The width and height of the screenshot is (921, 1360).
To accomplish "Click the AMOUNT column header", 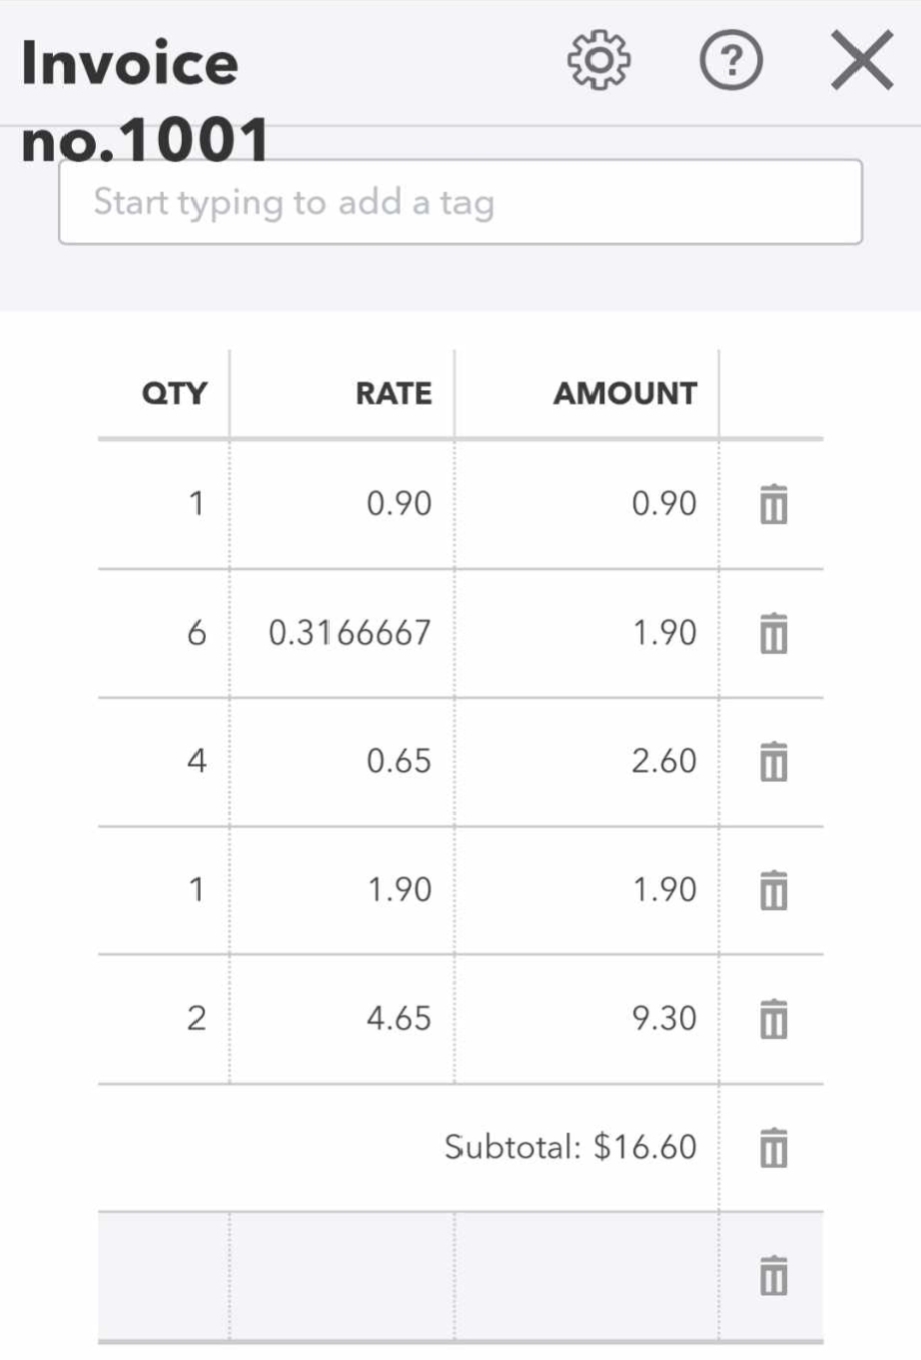I will [625, 394].
